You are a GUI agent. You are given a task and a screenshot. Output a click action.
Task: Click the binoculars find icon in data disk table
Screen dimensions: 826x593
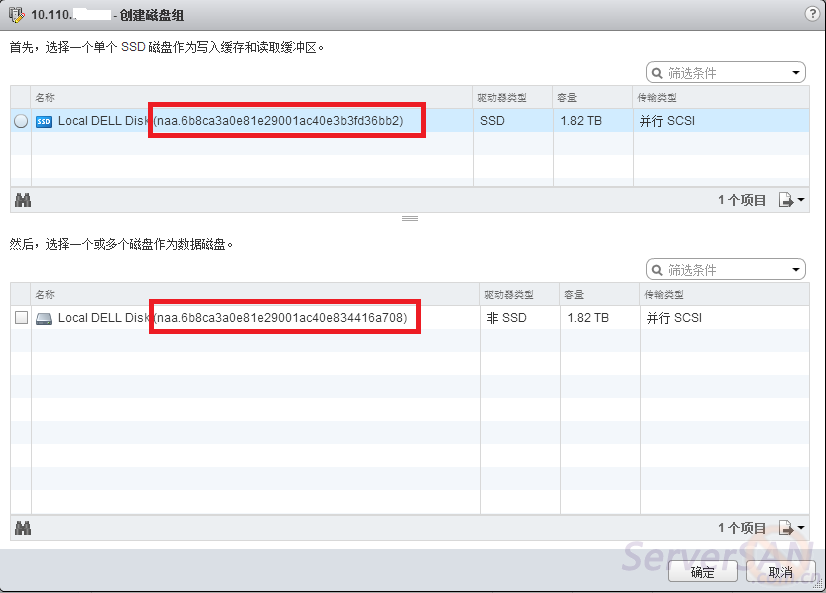pyautogui.click(x=22, y=527)
